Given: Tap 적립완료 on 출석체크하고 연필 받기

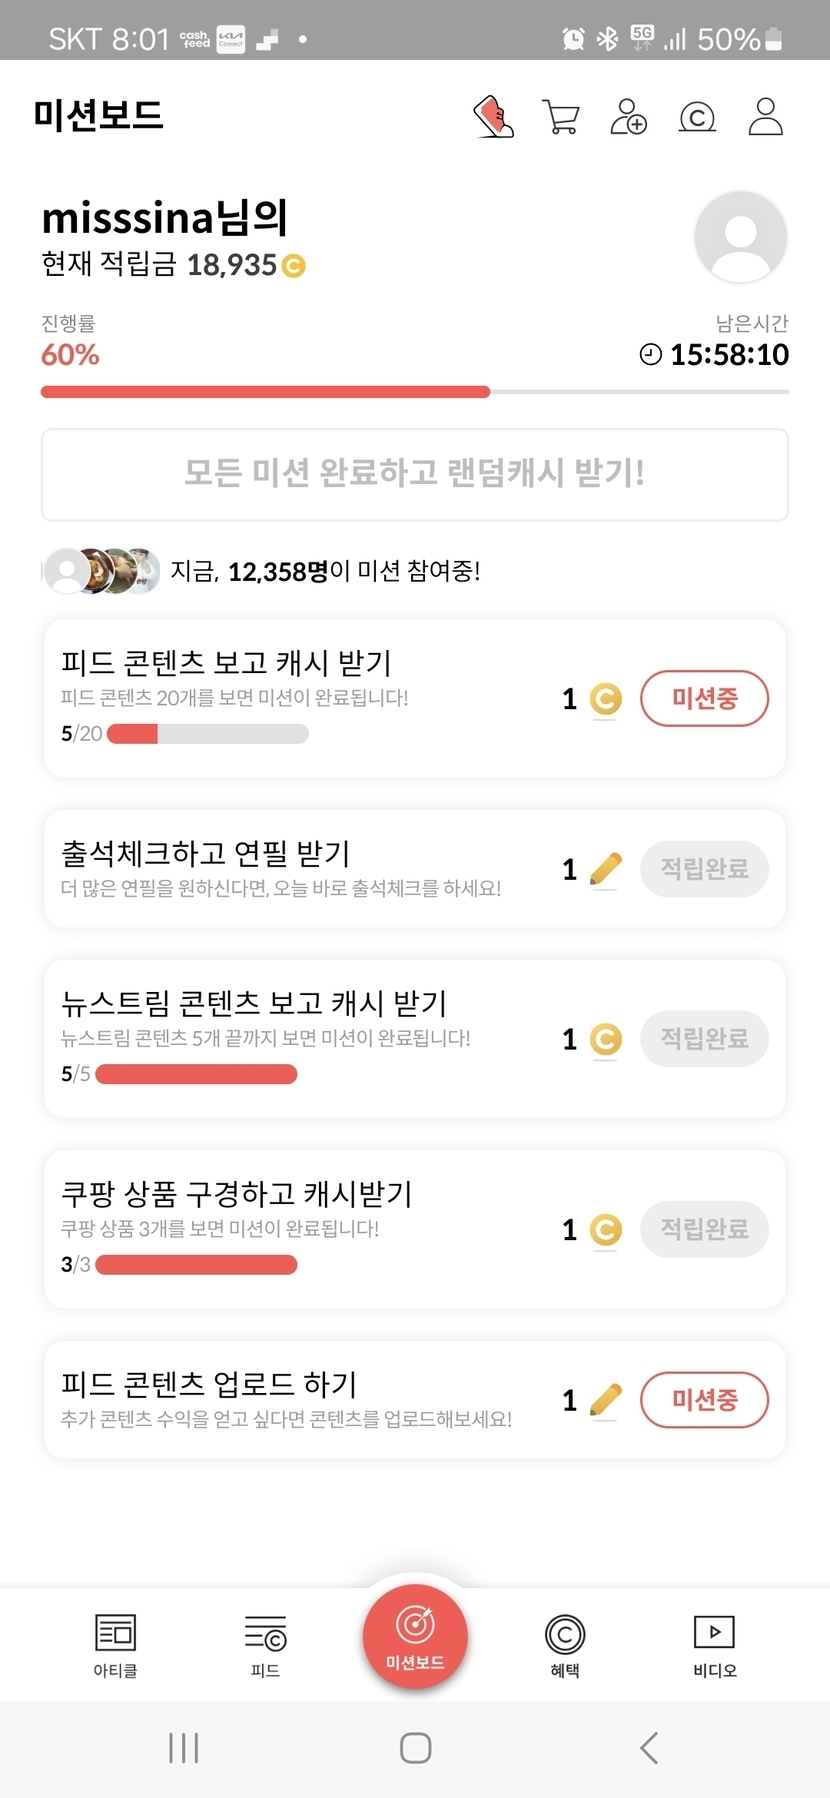Looking at the screenshot, I should tap(704, 868).
